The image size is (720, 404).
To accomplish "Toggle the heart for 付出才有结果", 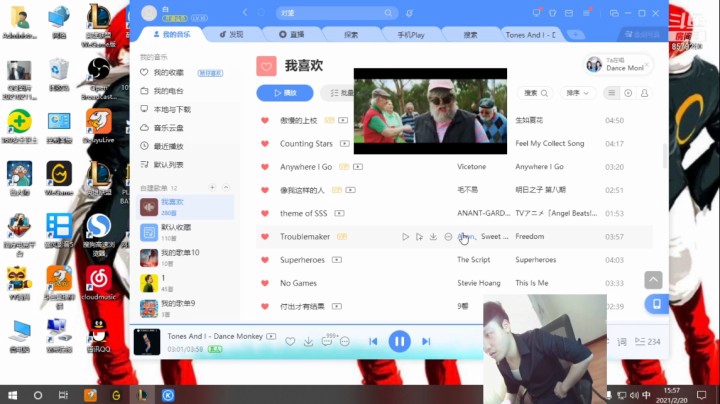I will pos(265,306).
